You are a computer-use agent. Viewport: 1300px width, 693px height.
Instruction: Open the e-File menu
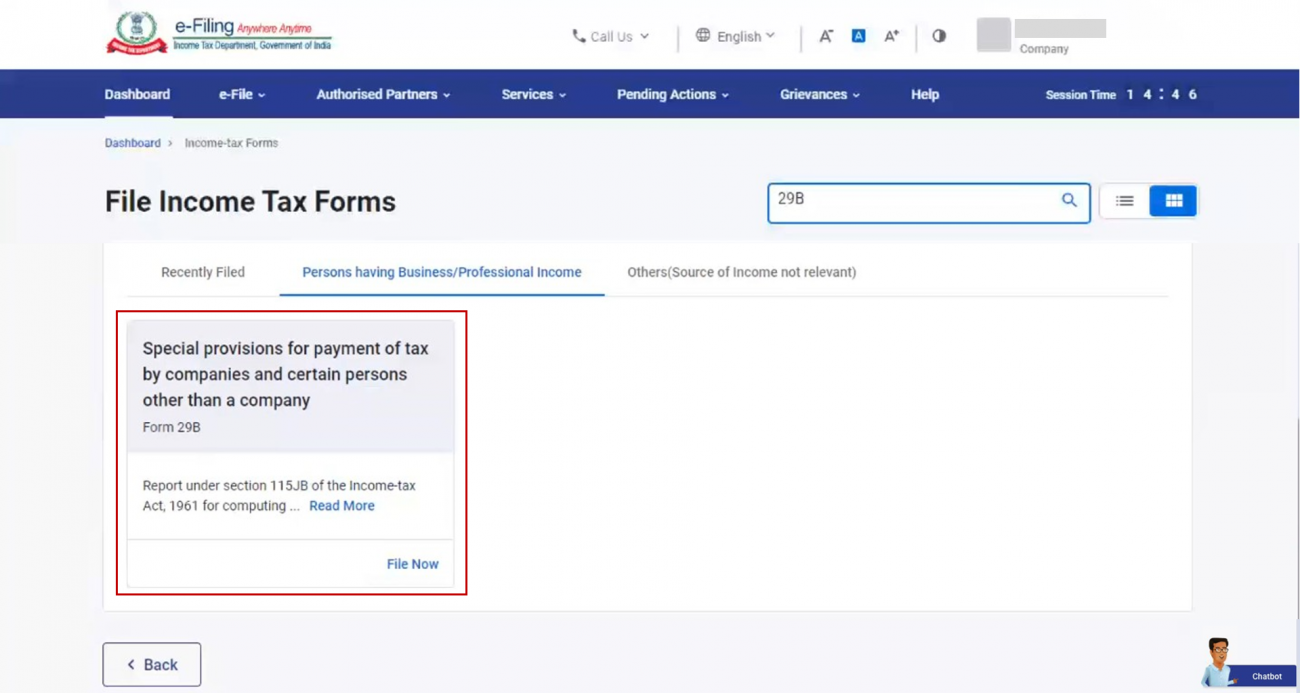[x=240, y=94]
